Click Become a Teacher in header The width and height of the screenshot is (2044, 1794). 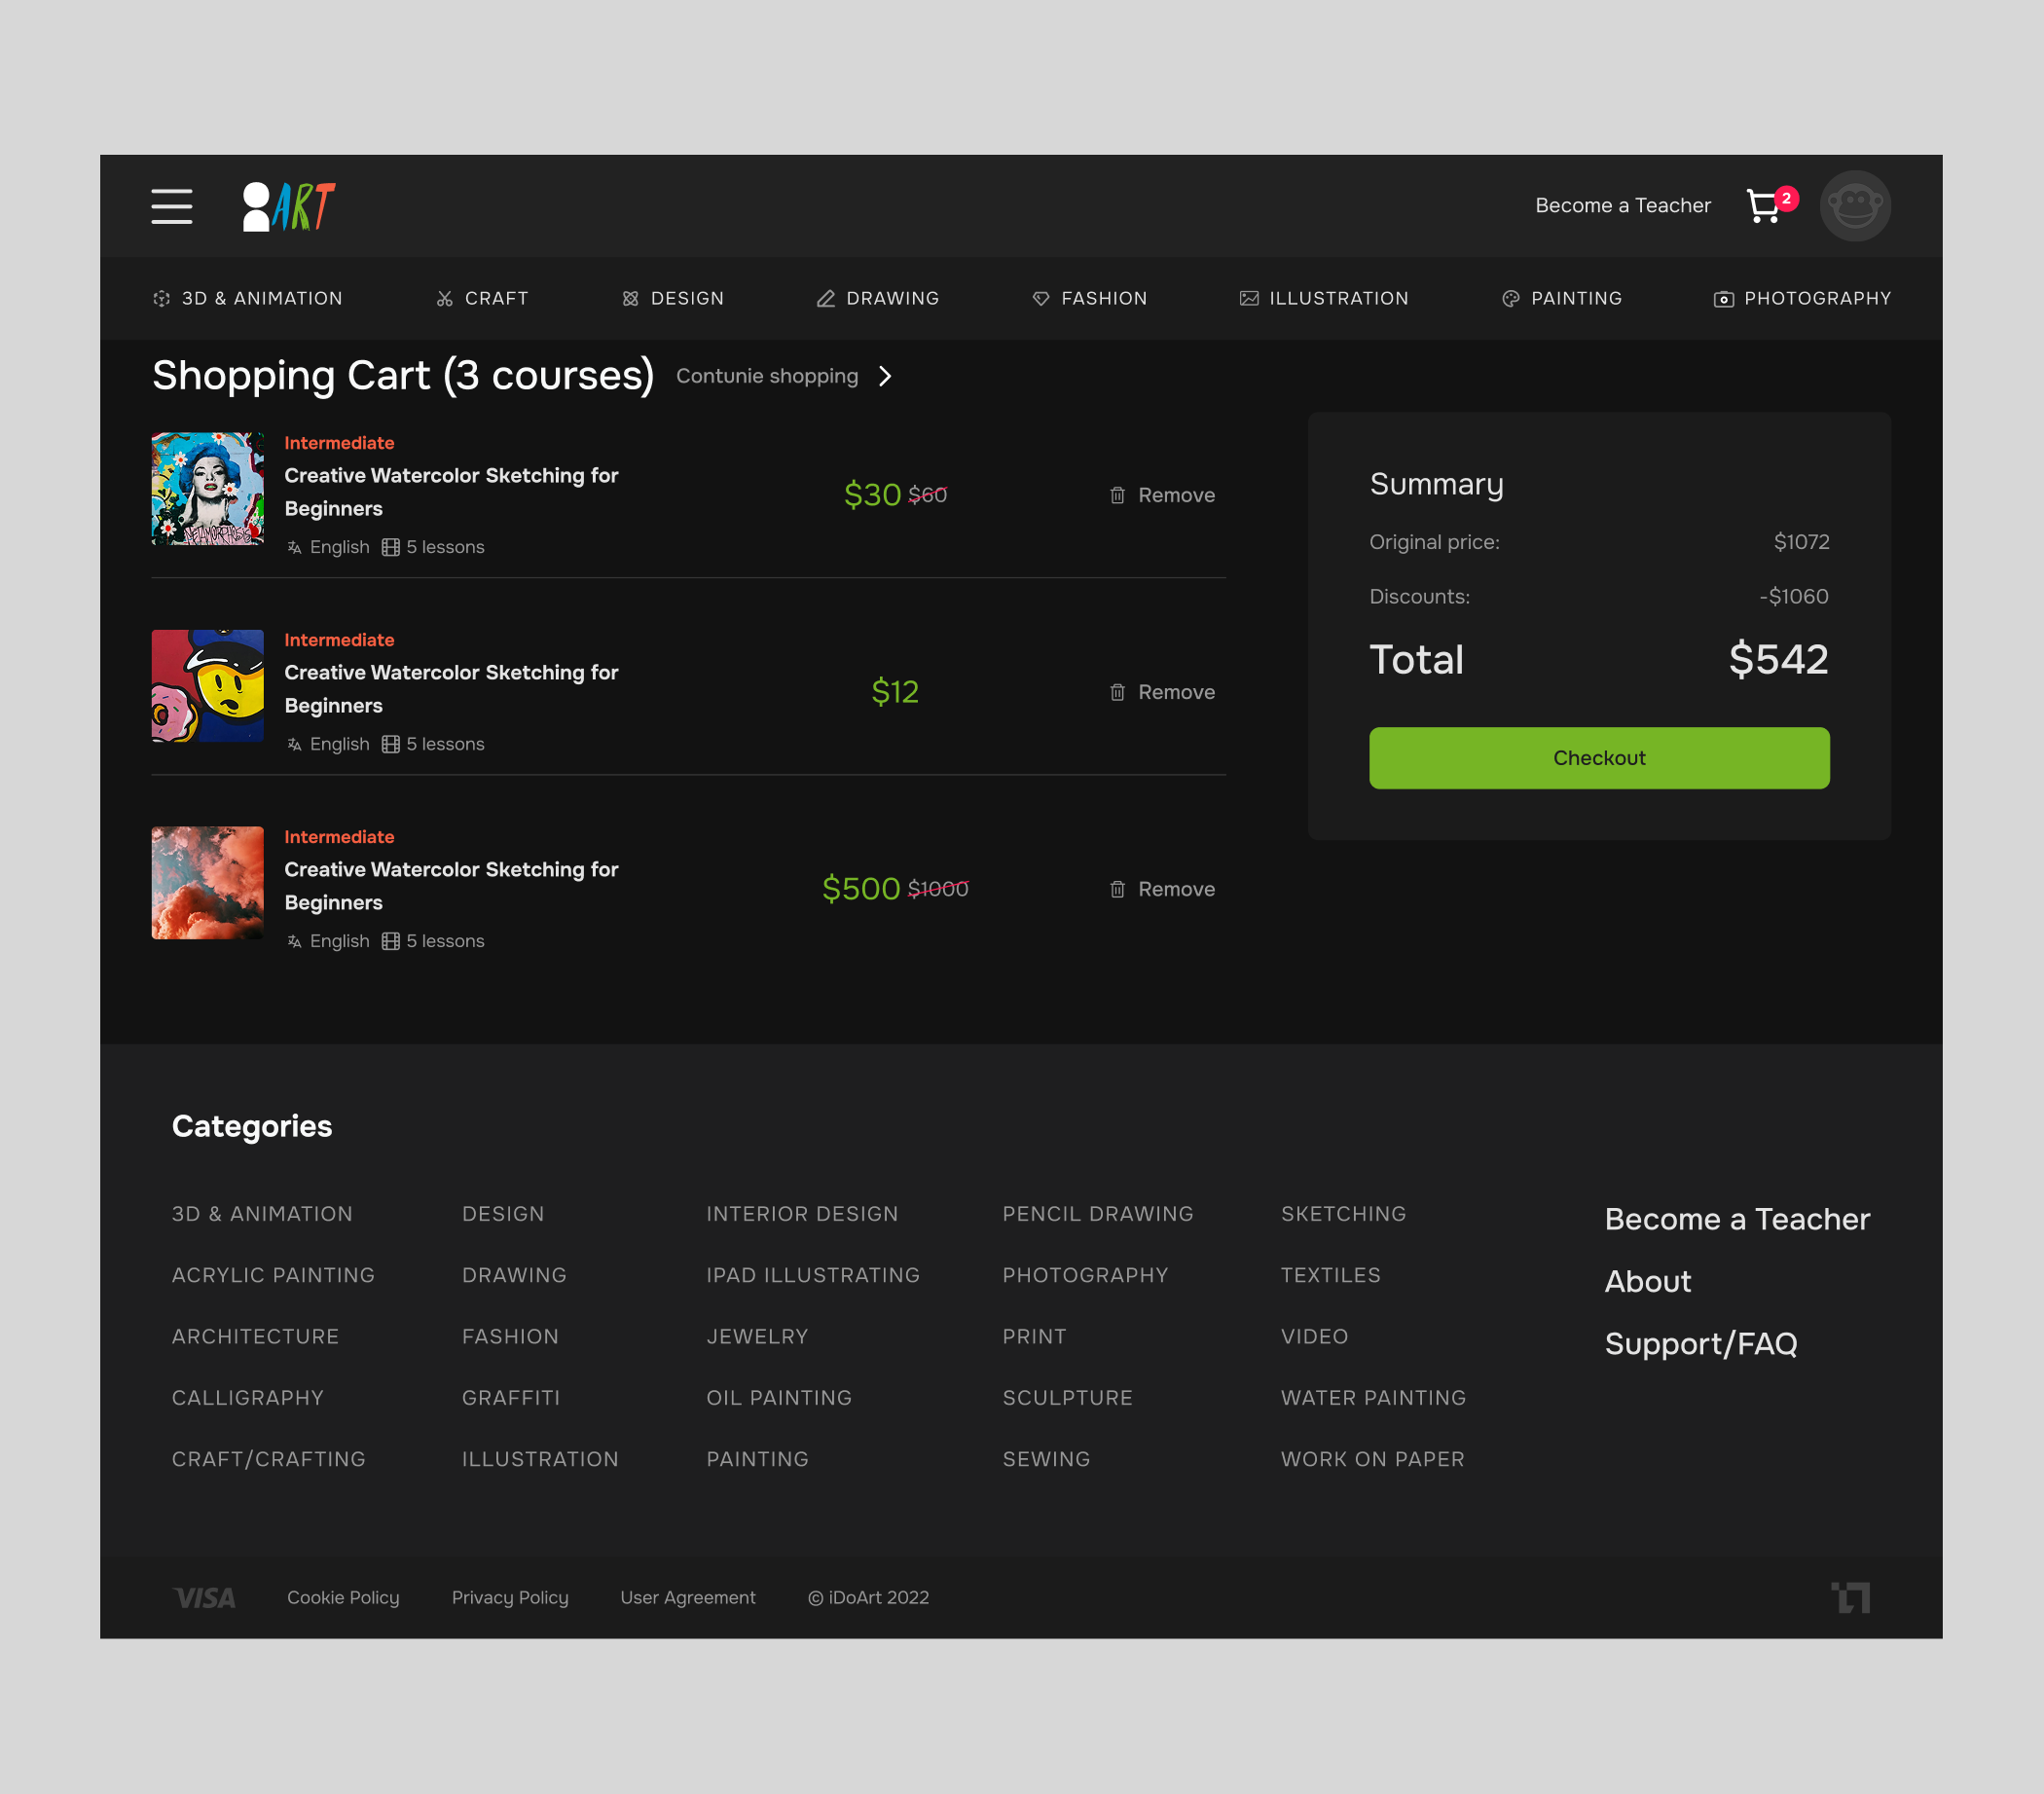pos(1622,205)
